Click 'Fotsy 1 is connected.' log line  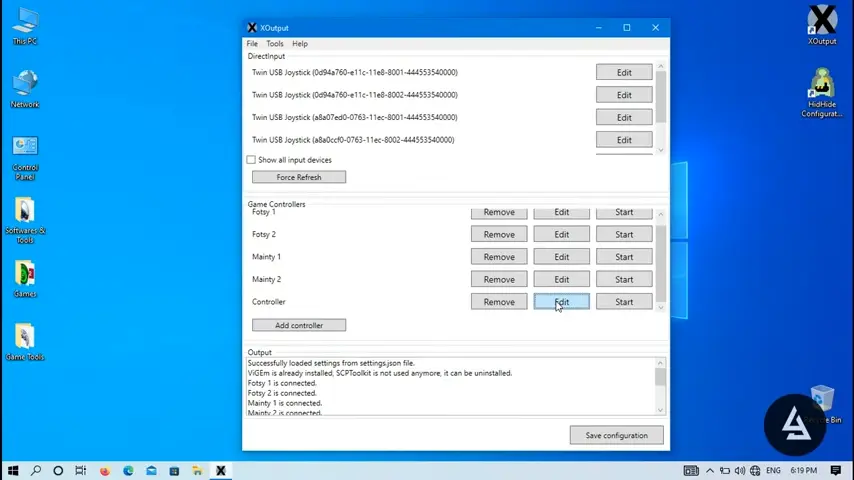[282, 383]
